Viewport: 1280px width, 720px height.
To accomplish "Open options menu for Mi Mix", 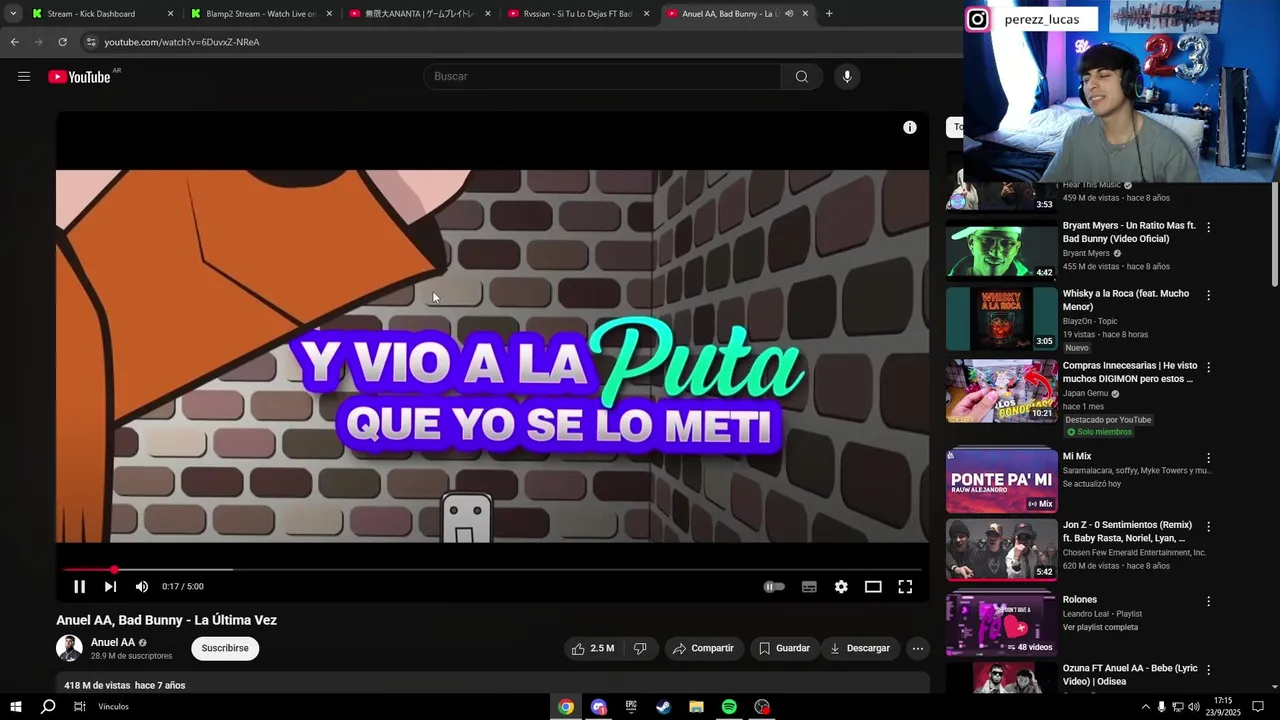I will [1208, 457].
